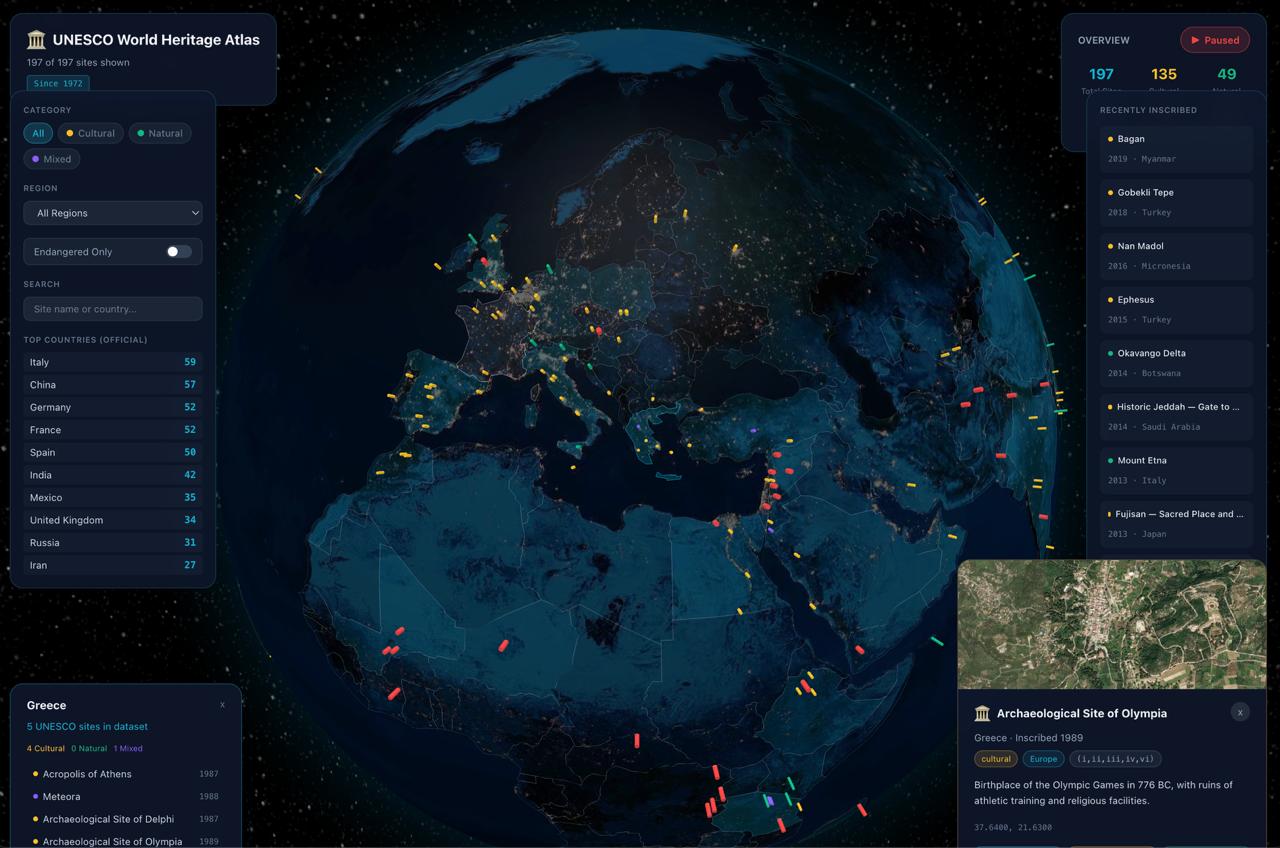Select the Natural category filter chip
Image resolution: width=1280 pixels, height=848 pixels.
159,133
